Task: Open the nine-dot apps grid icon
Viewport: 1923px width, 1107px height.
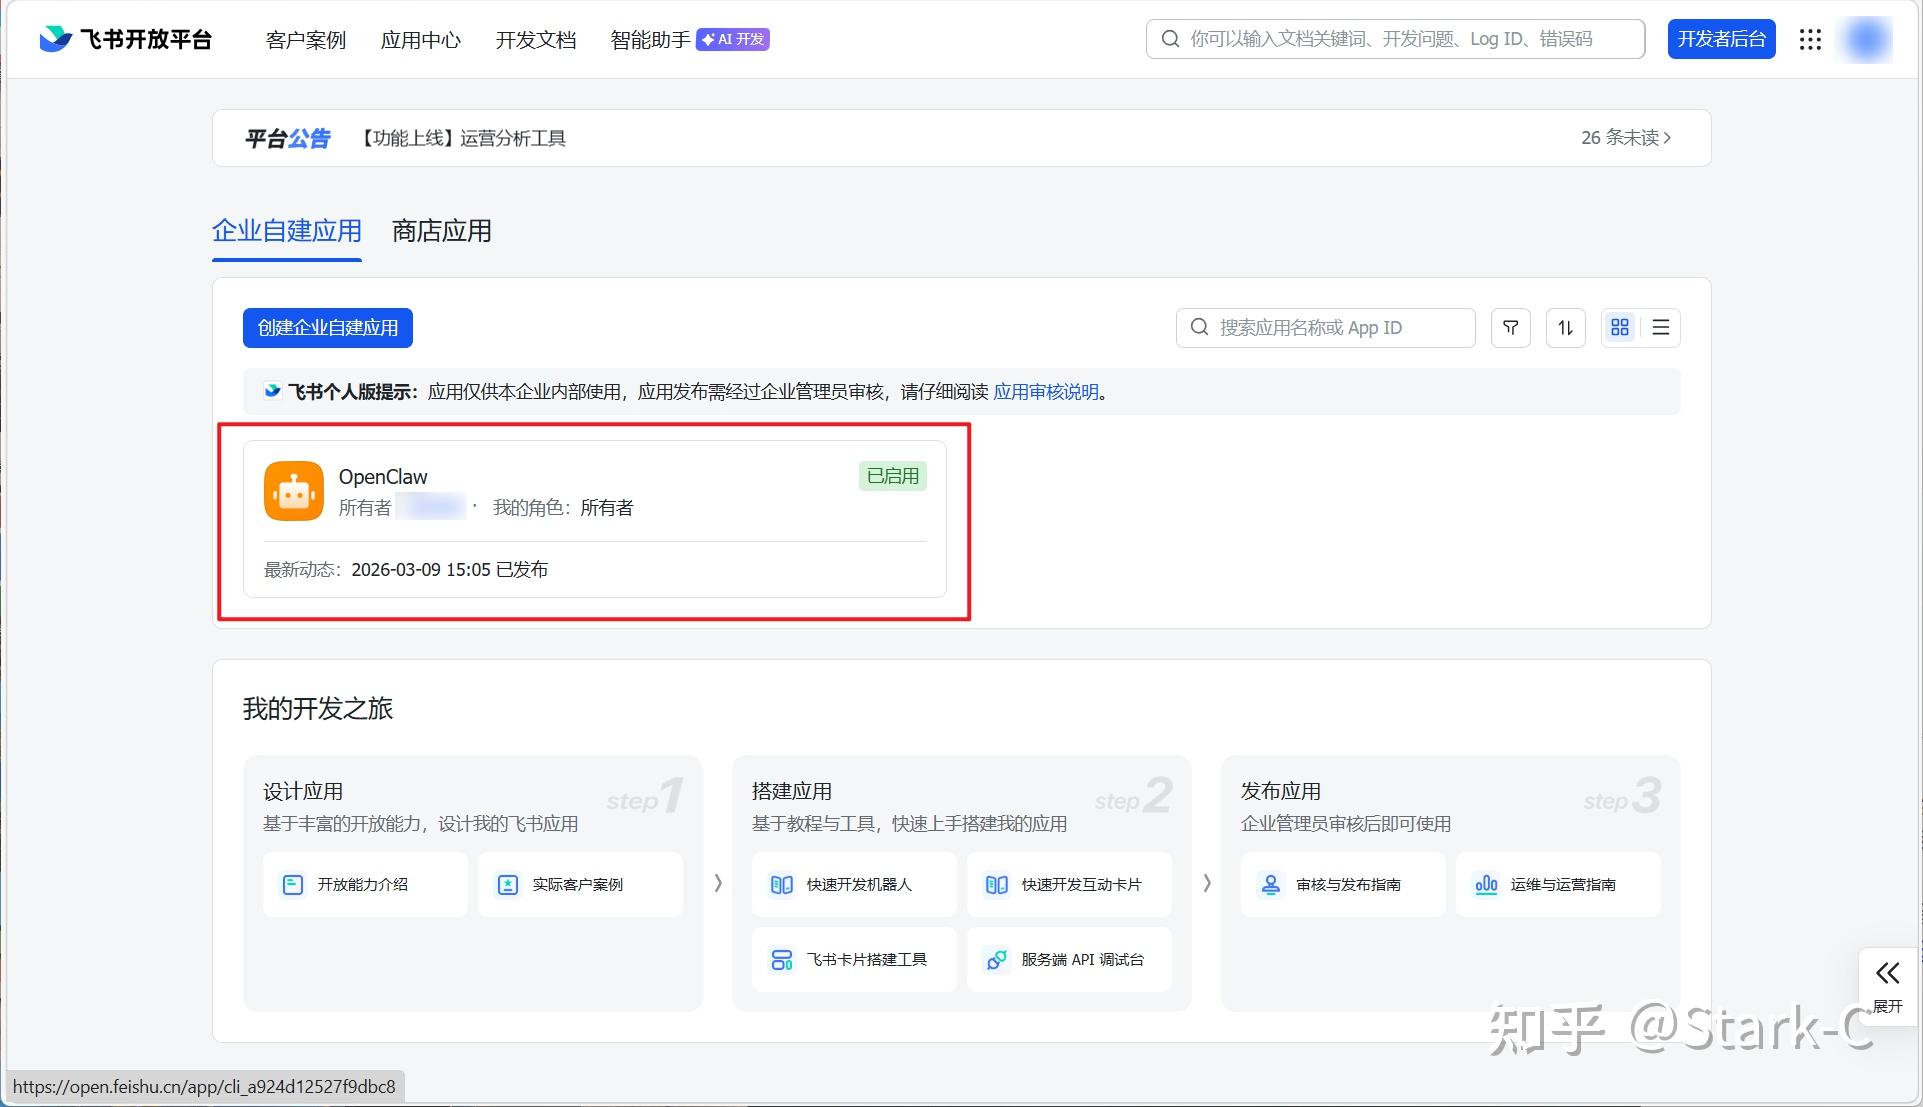Action: click(1810, 39)
